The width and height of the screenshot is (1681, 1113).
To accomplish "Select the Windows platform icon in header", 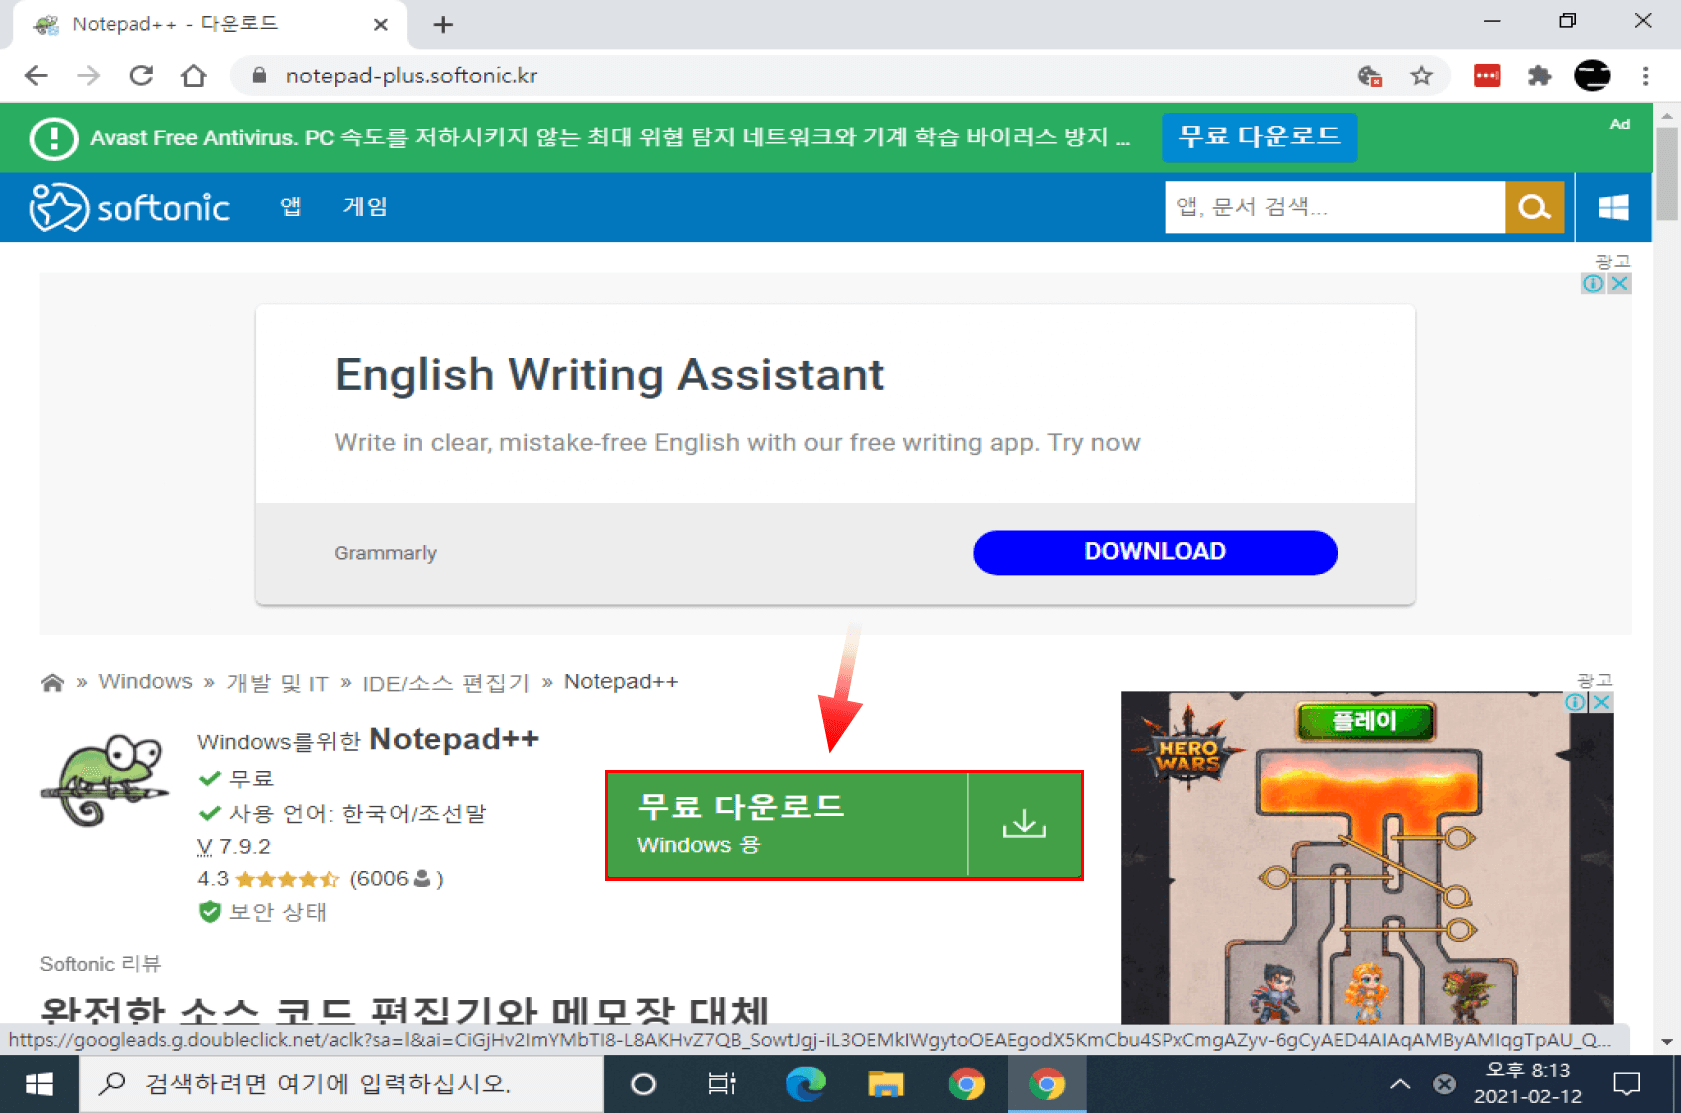I will (x=1613, y=207).
